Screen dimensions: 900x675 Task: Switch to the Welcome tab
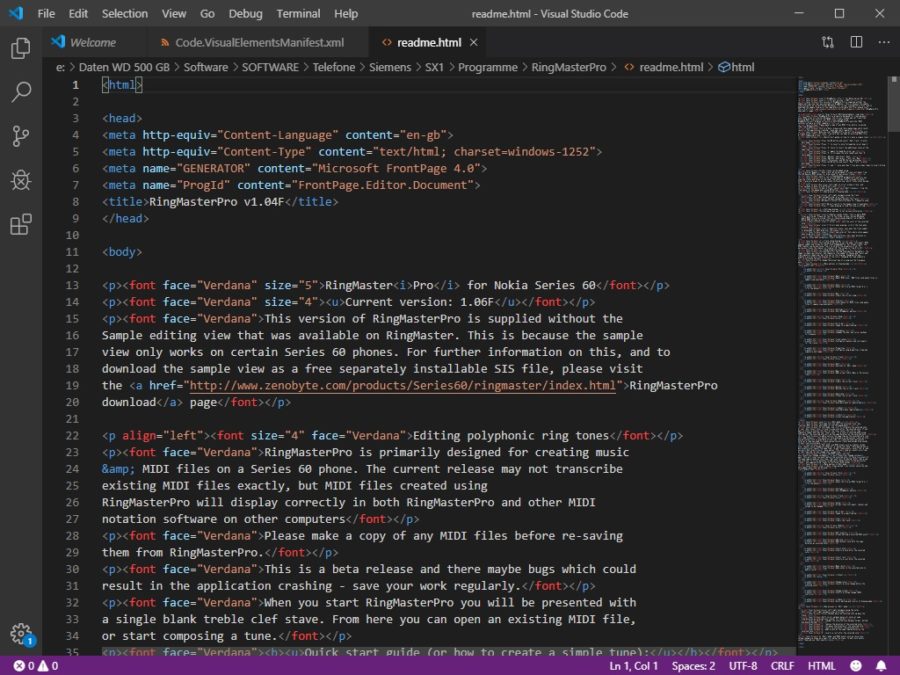tap(95, 42)
